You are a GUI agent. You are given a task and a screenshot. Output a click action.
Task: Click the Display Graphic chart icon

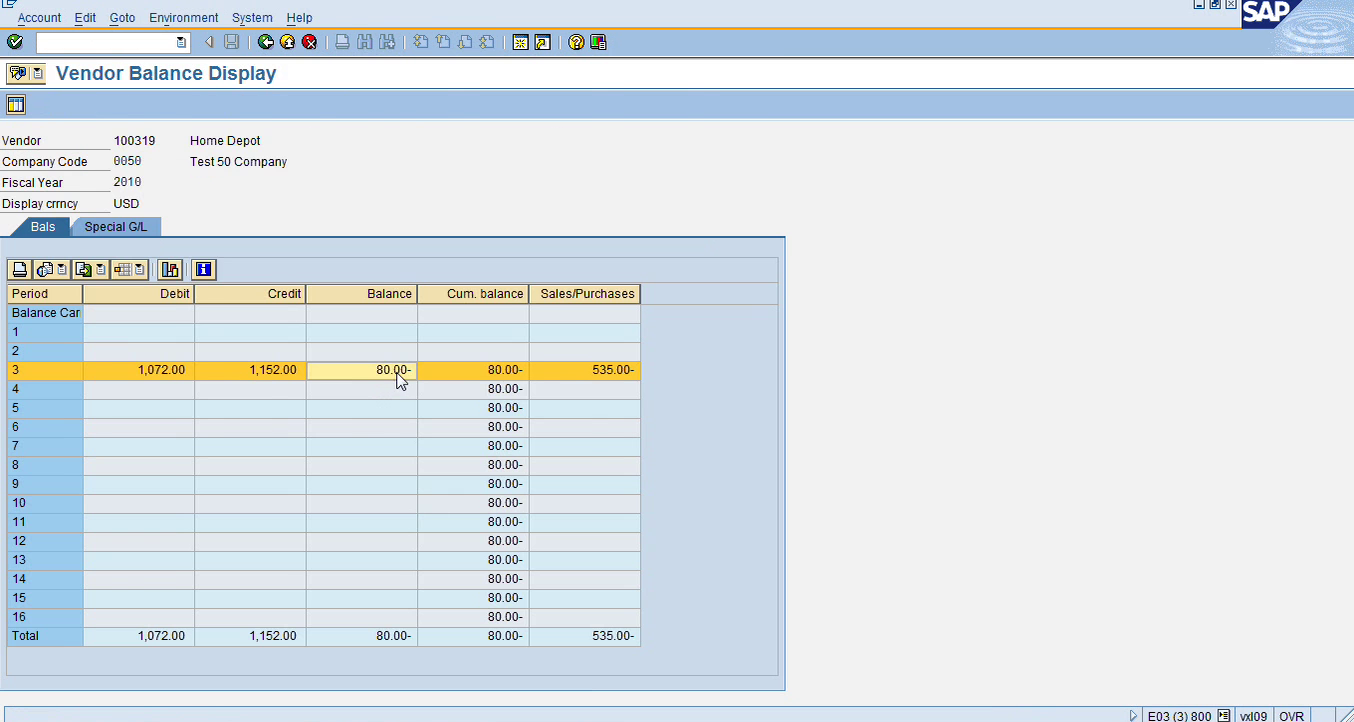(x=170, y=269)
